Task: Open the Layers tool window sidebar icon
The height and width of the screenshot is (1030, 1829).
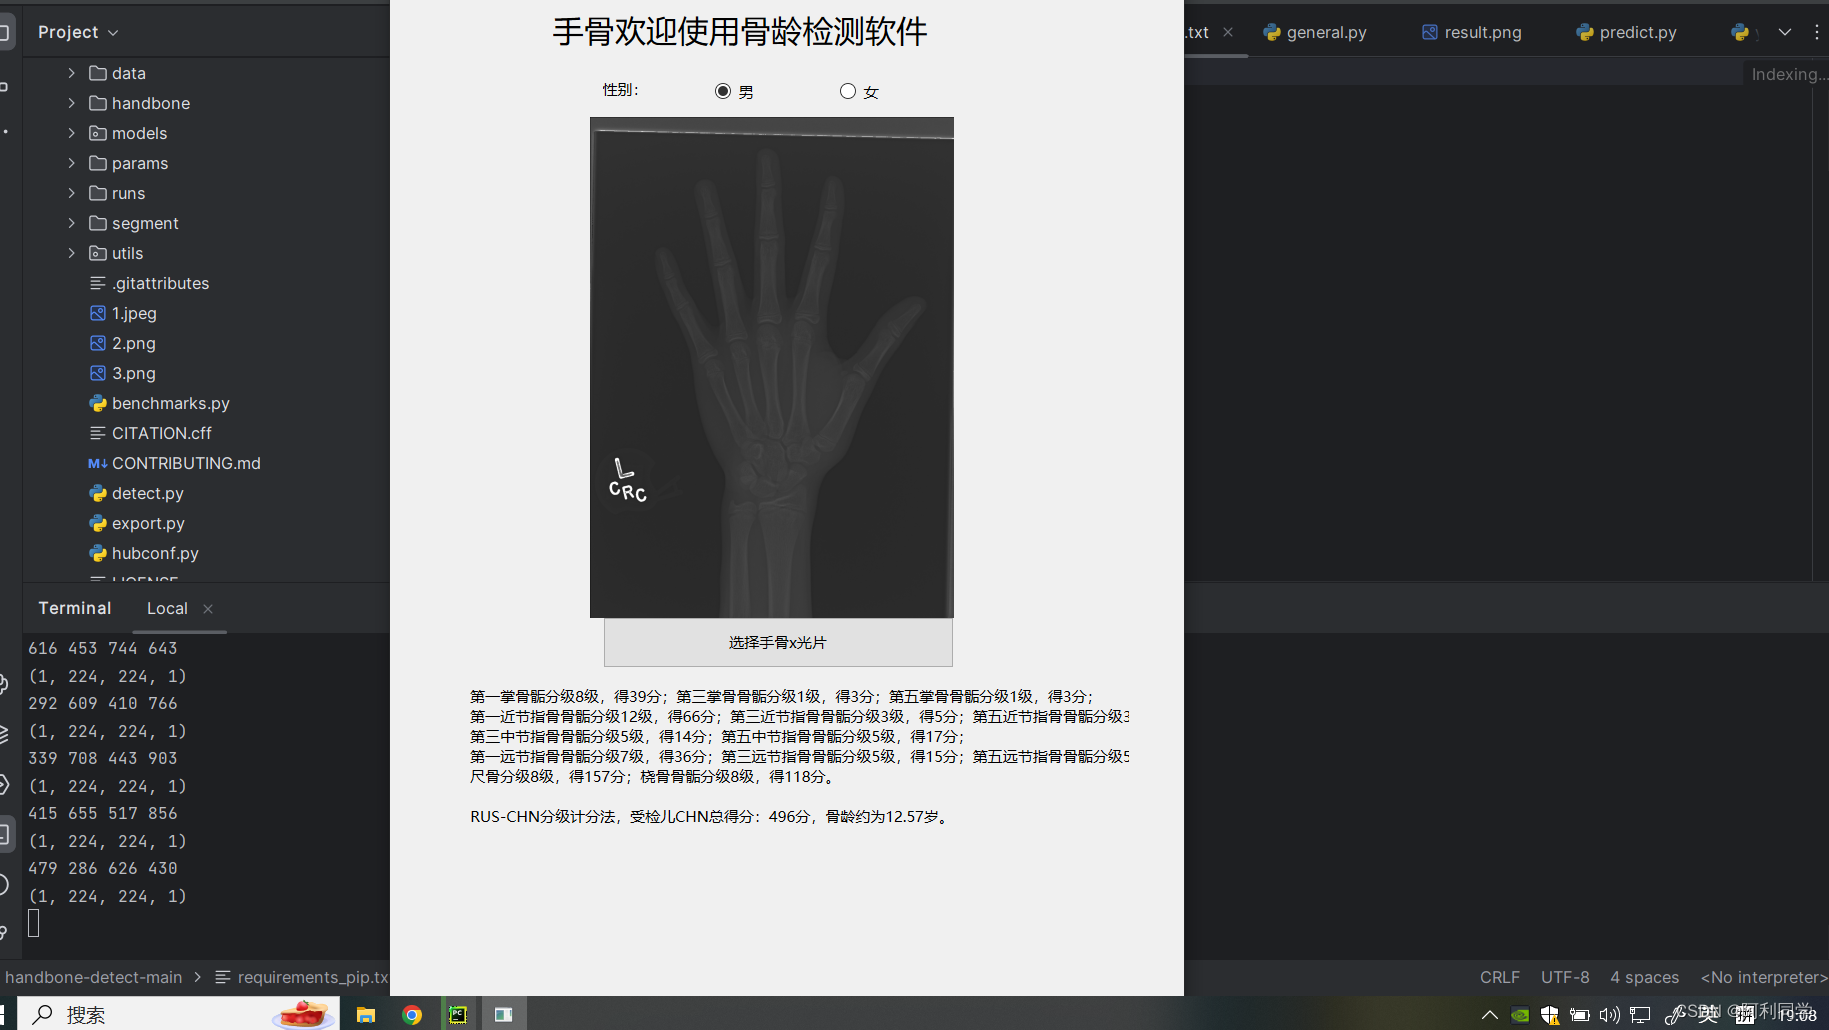Action: 5,734
